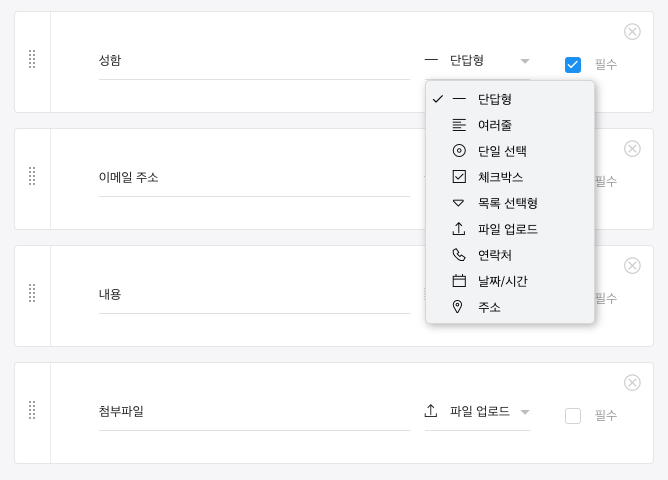Choose 여러줄 from the type menu
Viewport: 668px width, 480px height.
coord(495,125)
